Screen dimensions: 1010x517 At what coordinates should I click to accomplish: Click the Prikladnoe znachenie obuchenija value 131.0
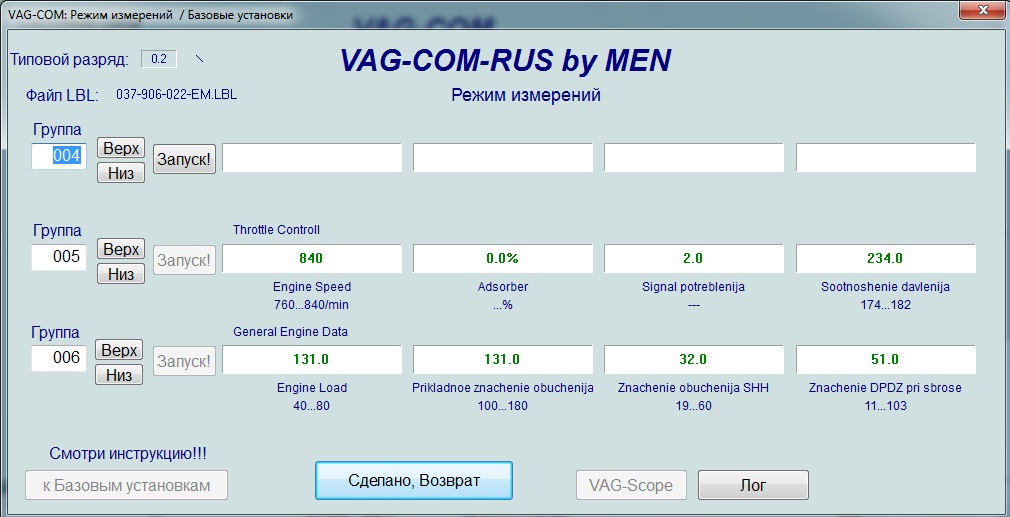502,359
